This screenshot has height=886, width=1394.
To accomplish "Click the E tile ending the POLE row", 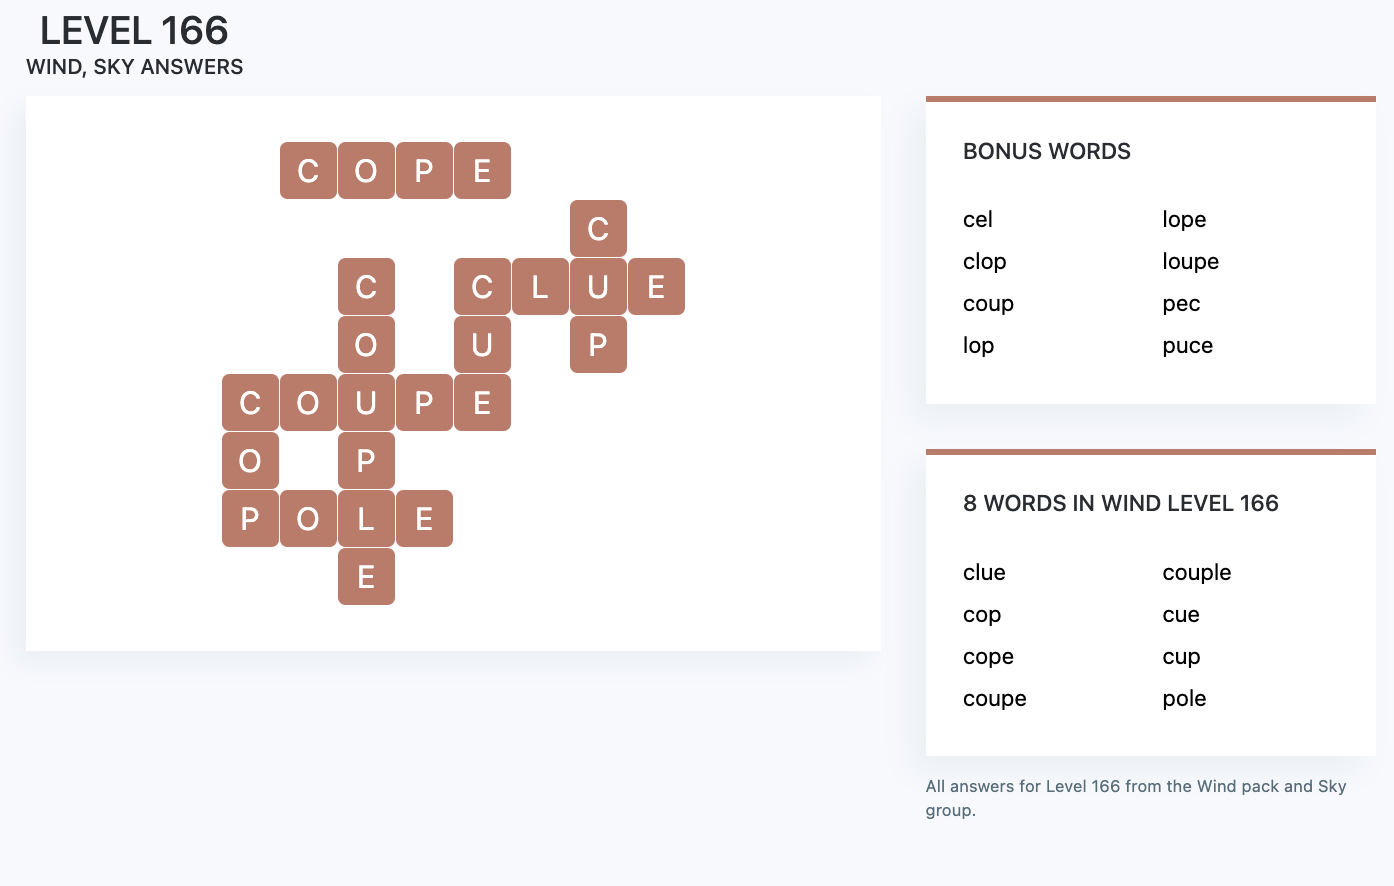I will coord(424,519).
